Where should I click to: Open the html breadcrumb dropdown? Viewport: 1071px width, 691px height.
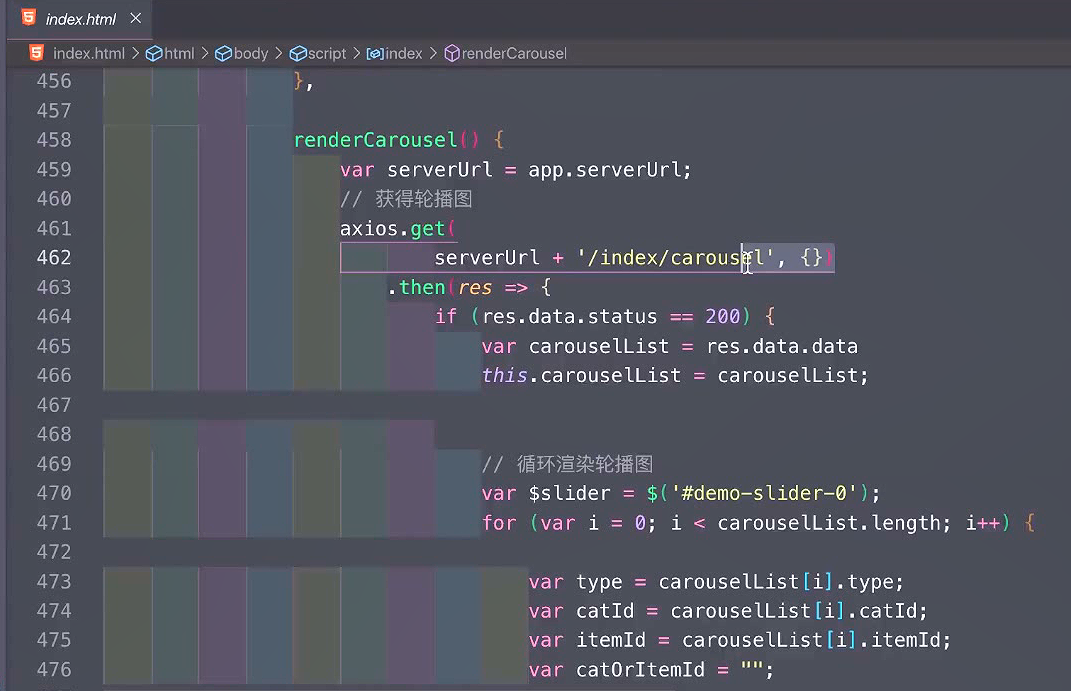[179, 53]
